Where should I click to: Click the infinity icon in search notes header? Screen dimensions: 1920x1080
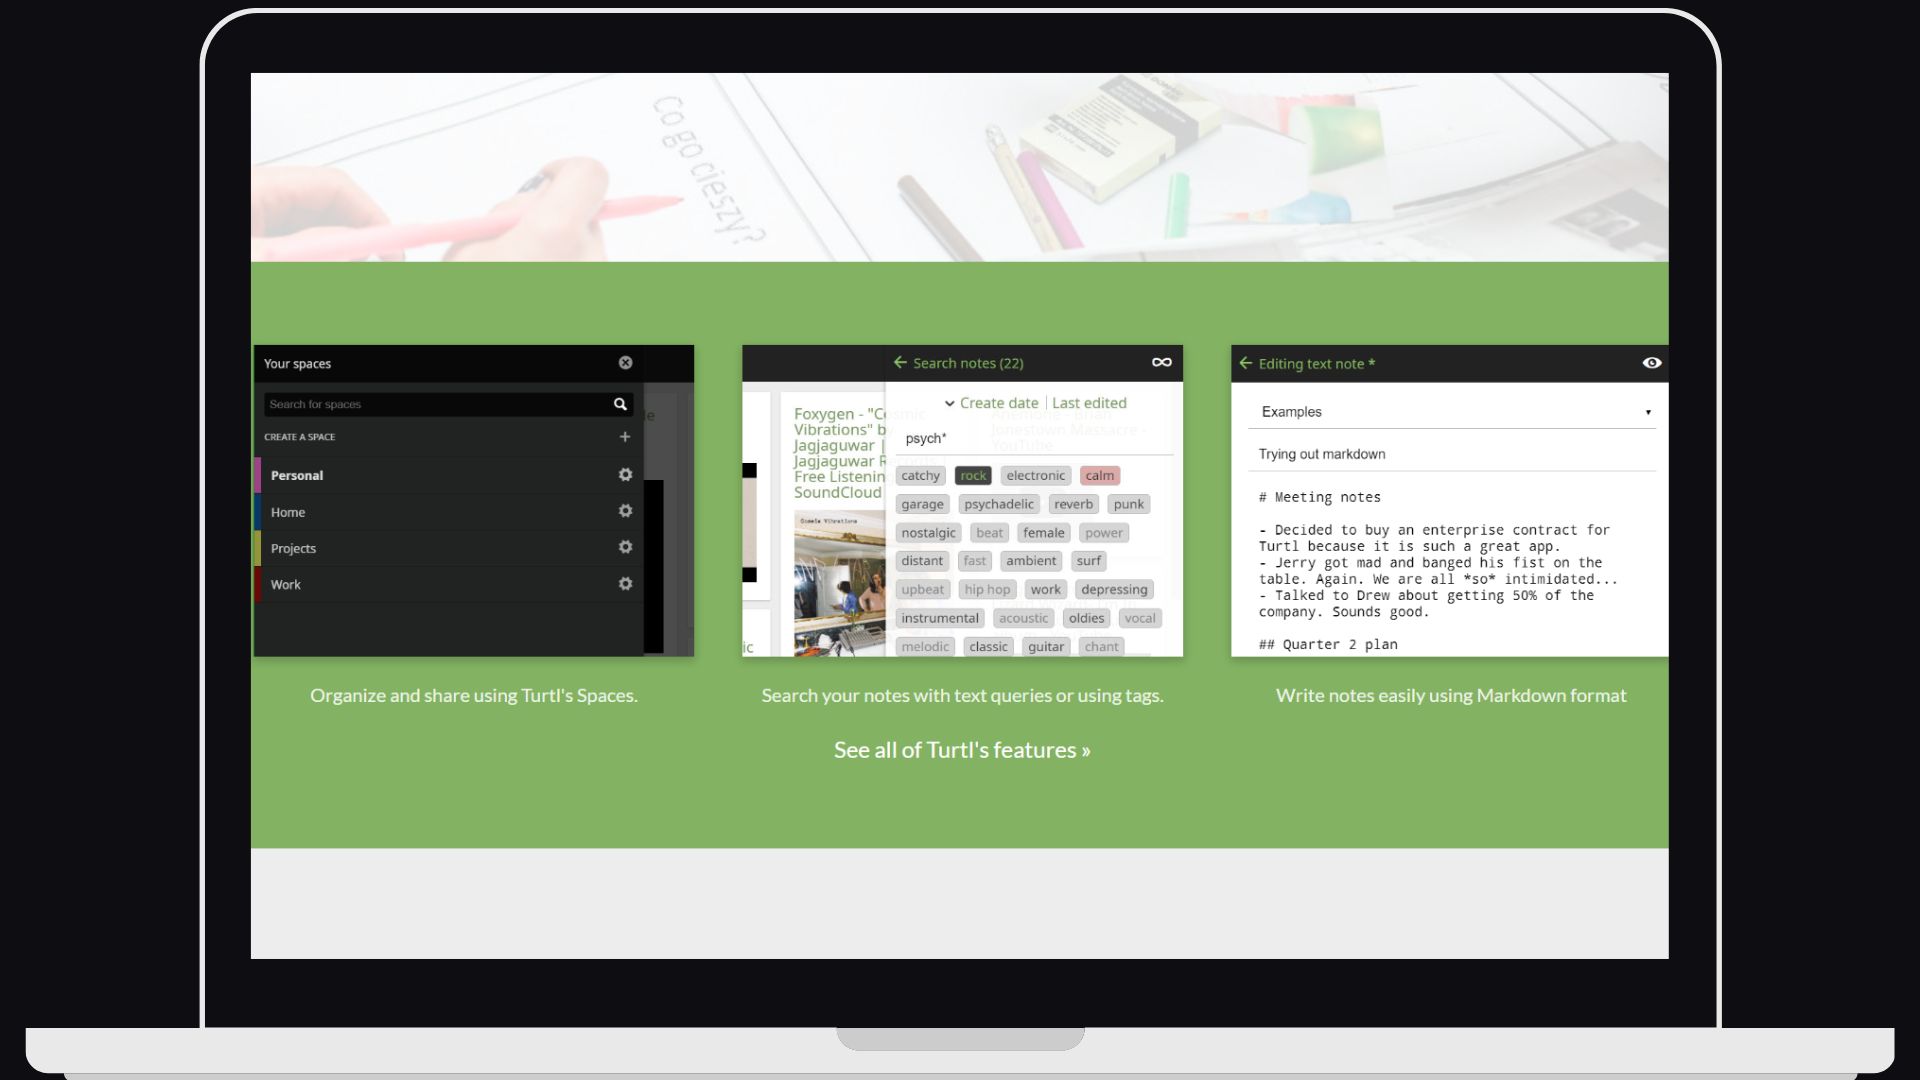[1160, 363]
